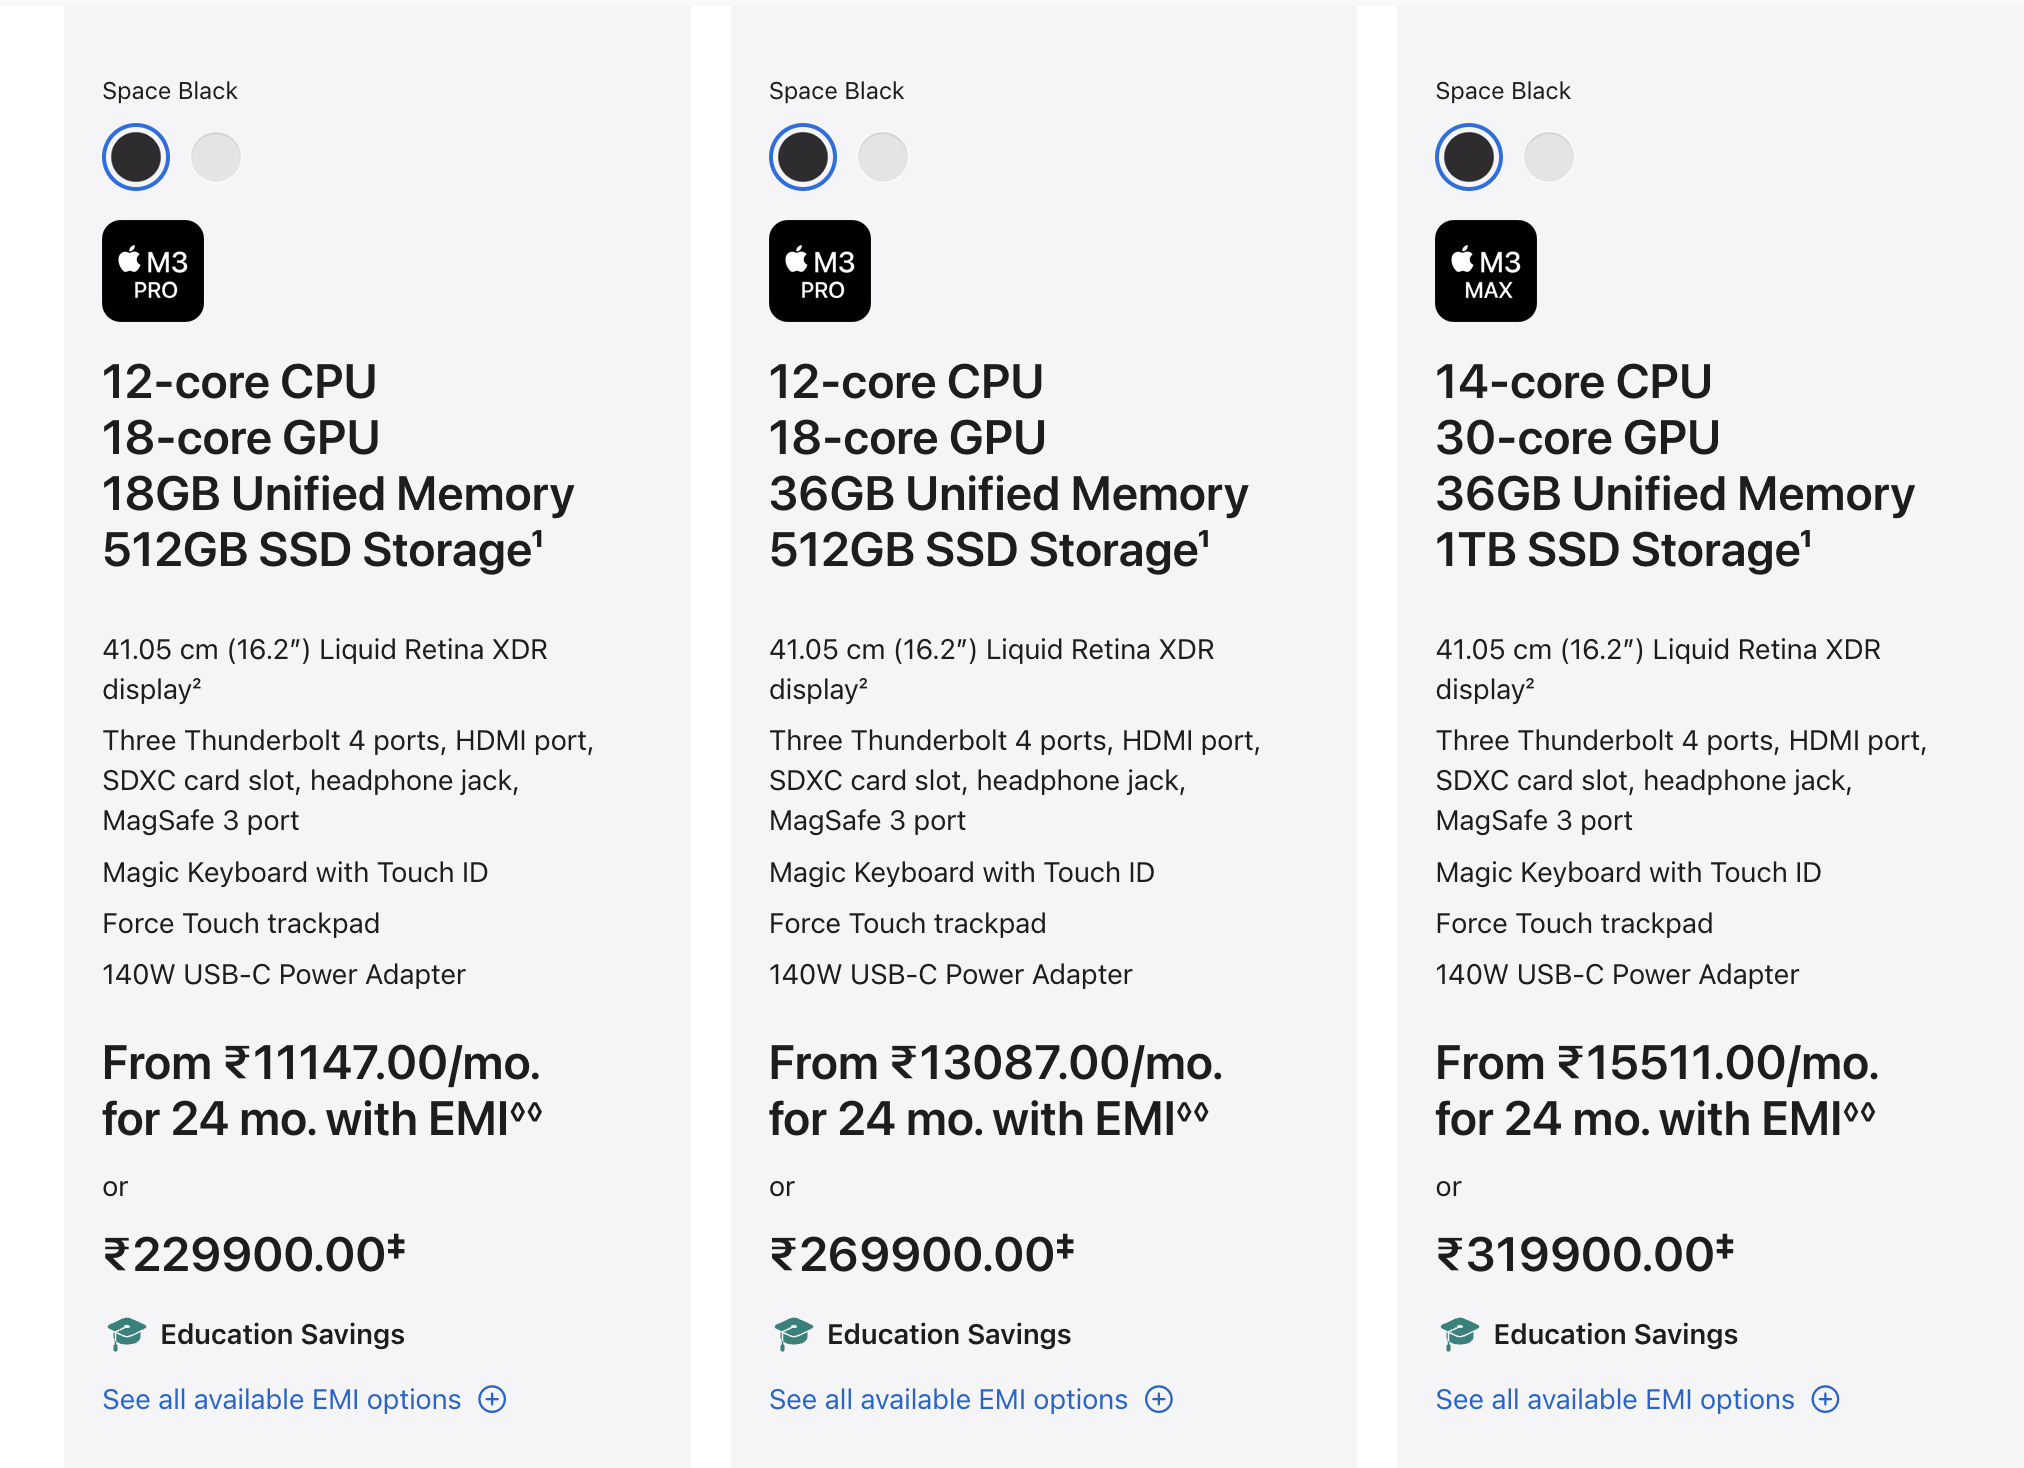
Task: Click Education Savings on the M3 Max model
Action: tap(1615, 1334)
